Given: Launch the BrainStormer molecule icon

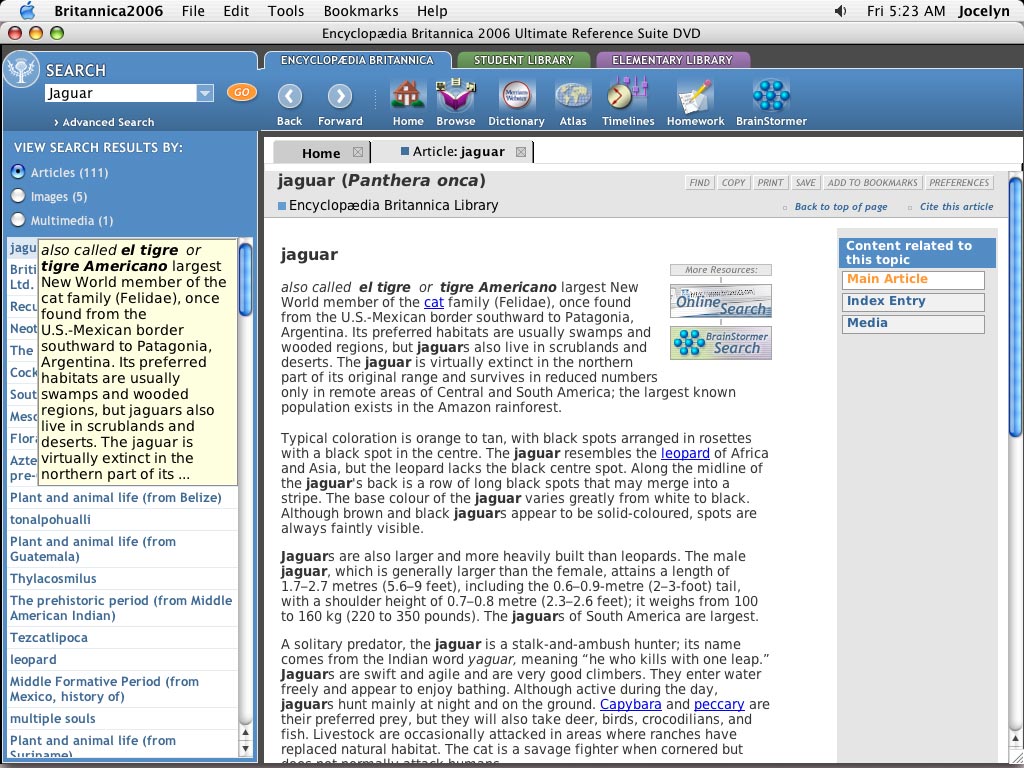Looking at the screenshot, I should pos(771,95).
